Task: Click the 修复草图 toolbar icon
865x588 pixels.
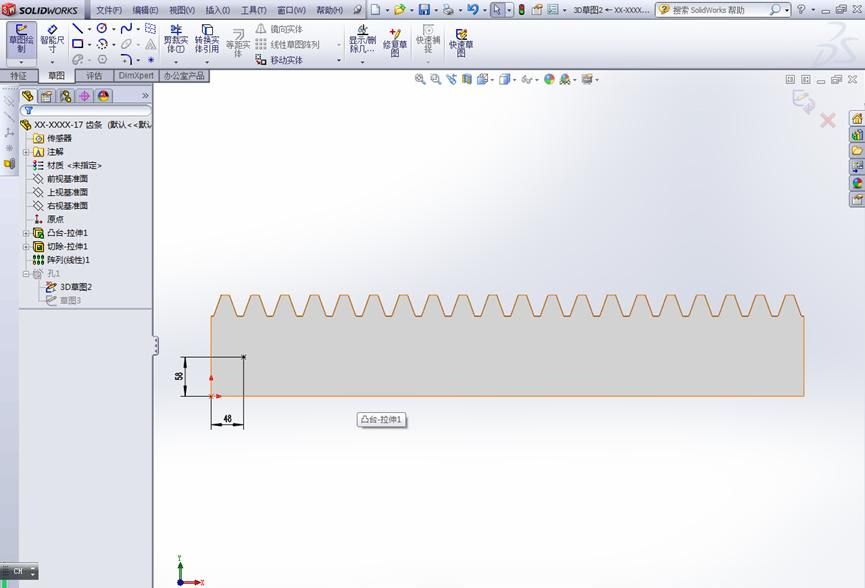Action: click(x=396, y=42)
